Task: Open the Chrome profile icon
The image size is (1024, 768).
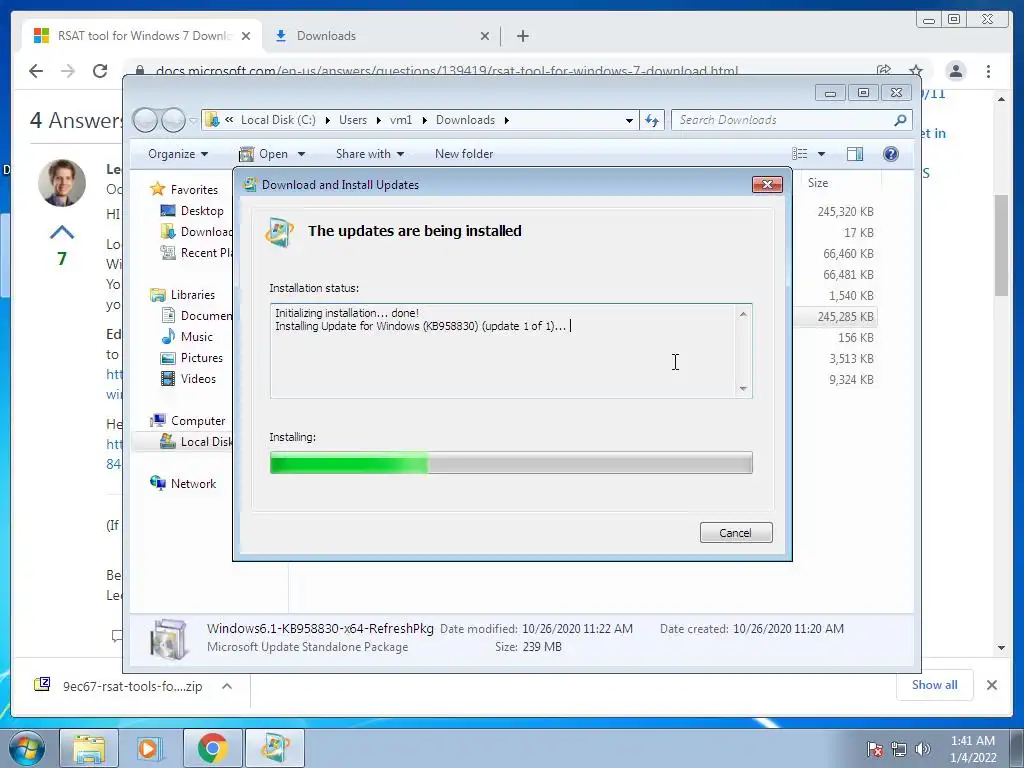Action: 955,71
